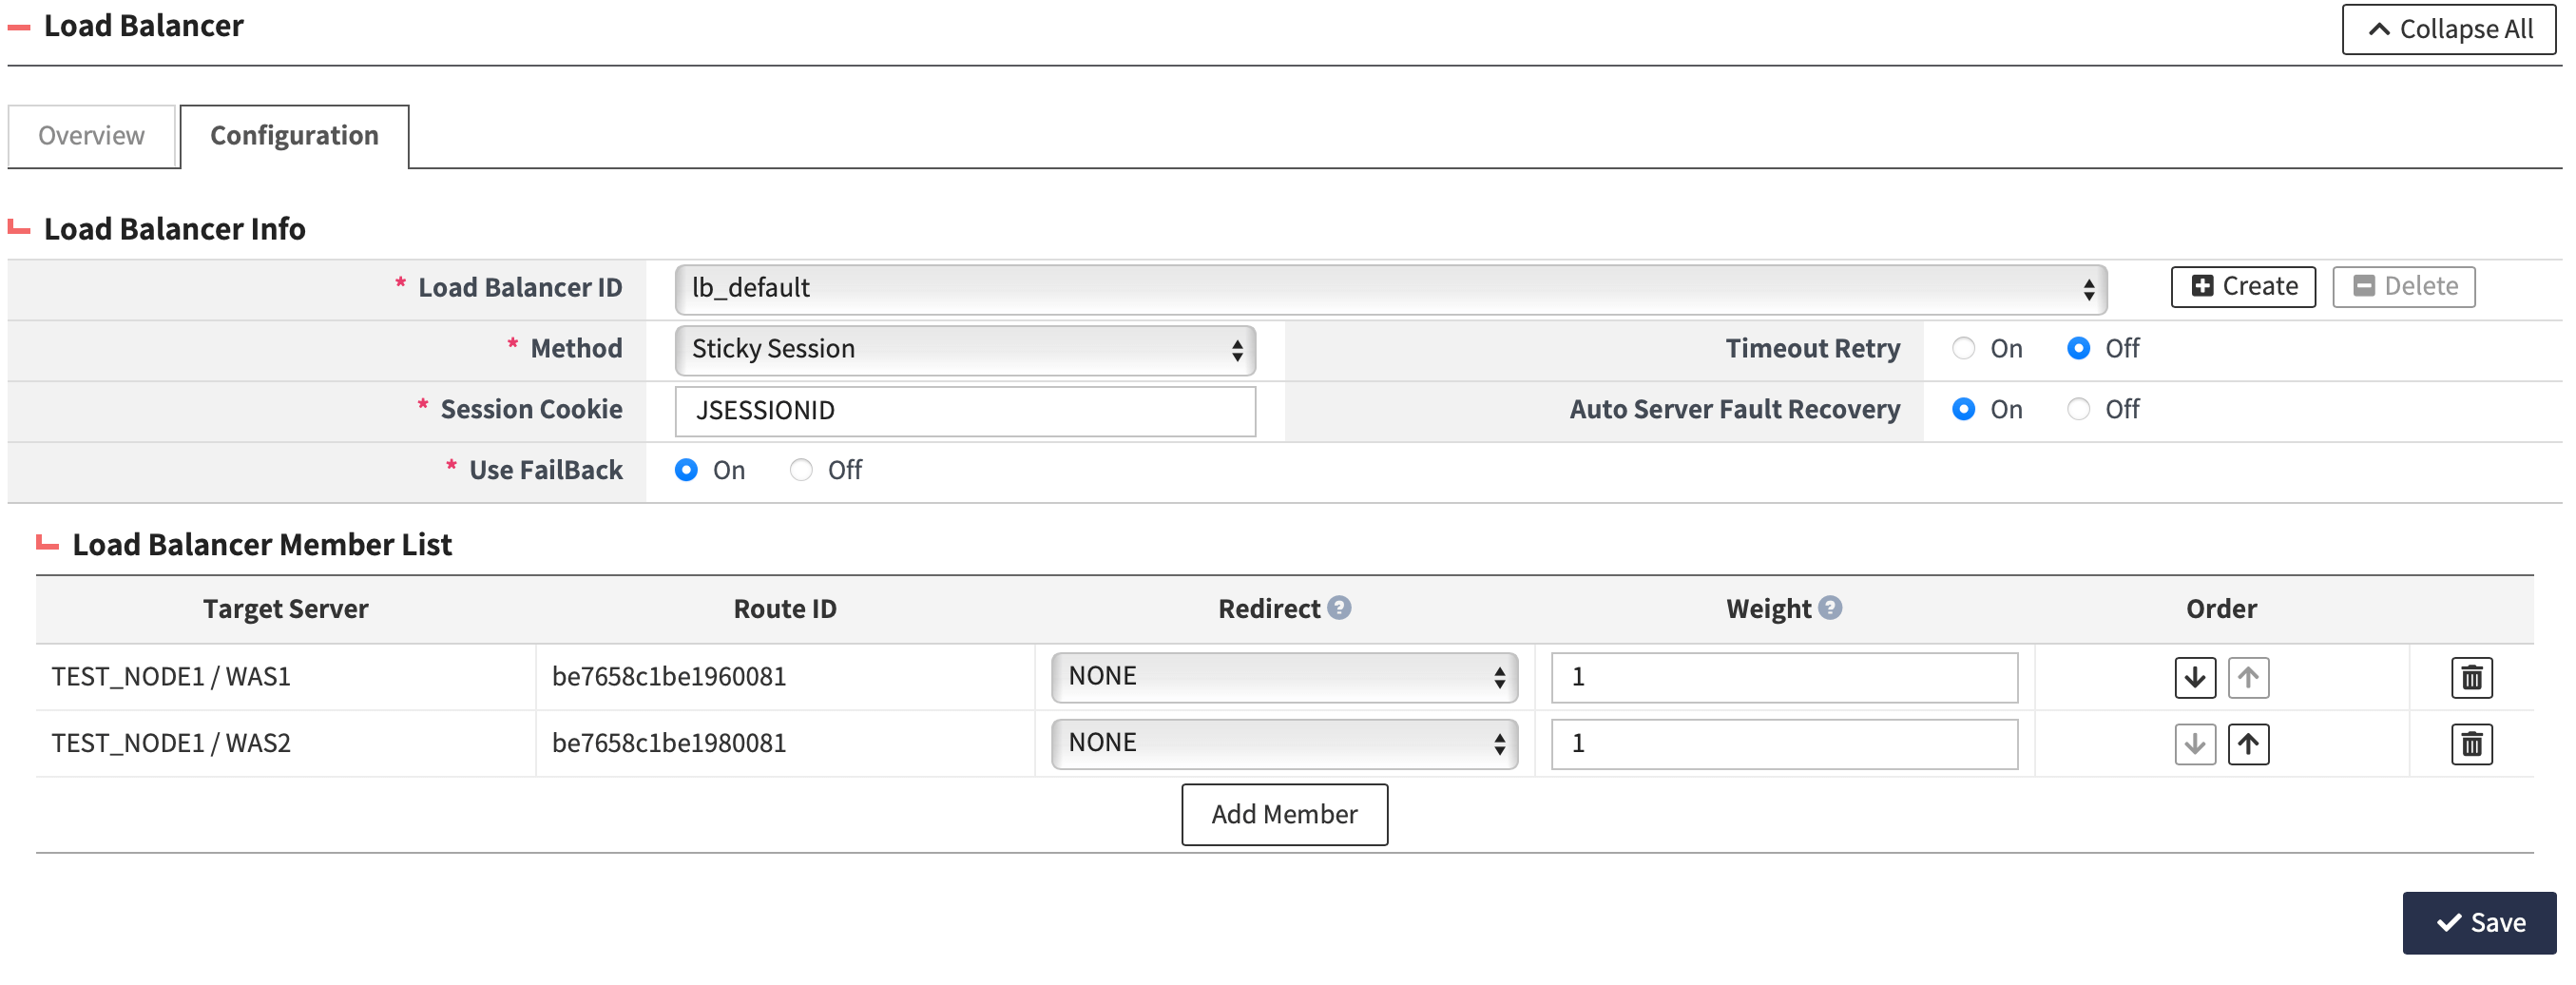
Task: Click the Session Cookie input field
Action: pos(963,410)
